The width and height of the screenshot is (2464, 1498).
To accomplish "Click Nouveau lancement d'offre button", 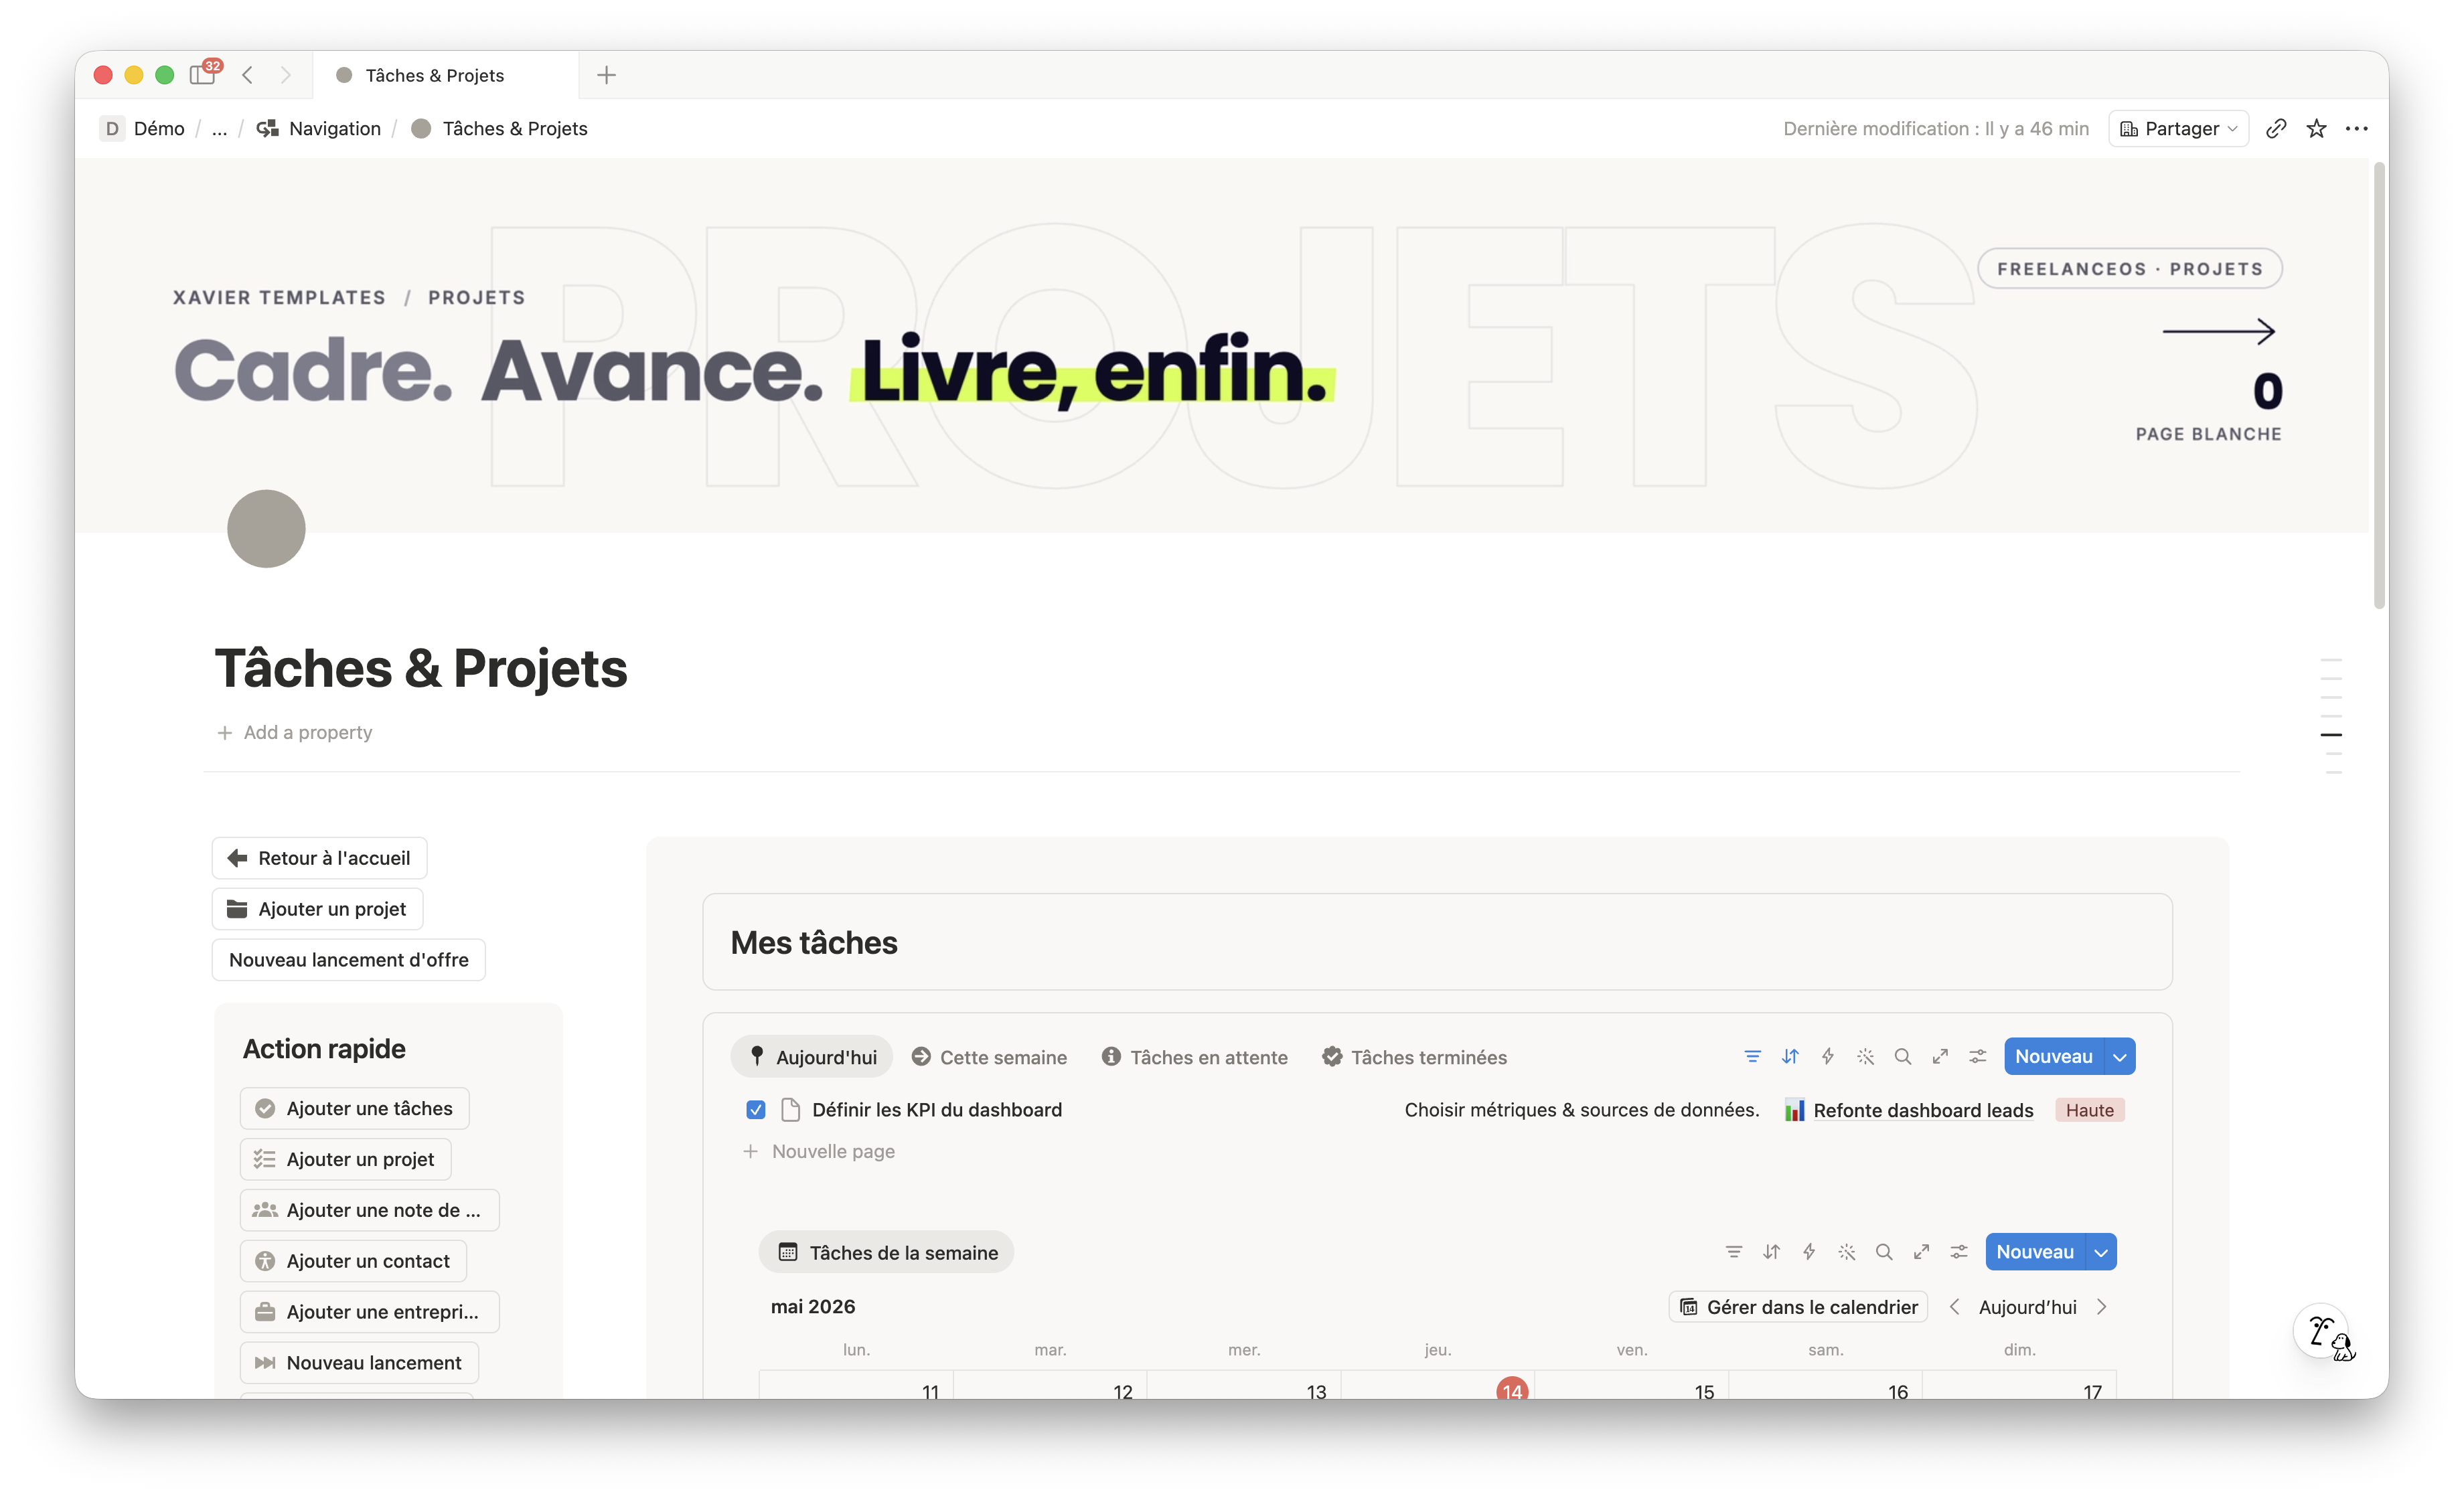I will click(x=349, y=960).
